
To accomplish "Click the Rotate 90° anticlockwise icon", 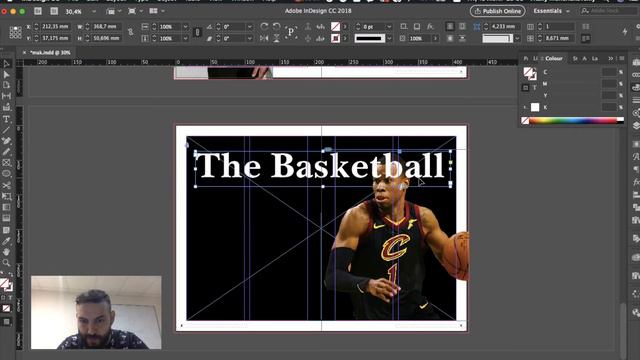I will pyautogui.click(x=276, y=27).
